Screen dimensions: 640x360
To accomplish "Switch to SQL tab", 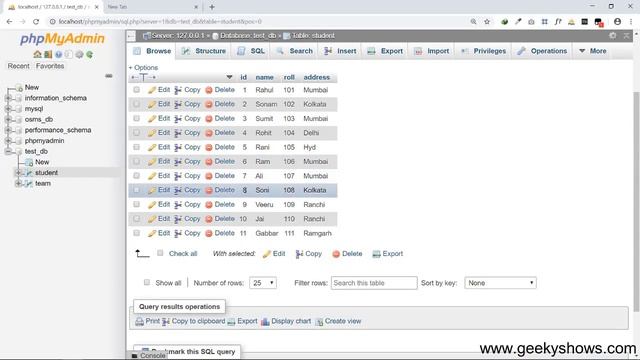I will (x=251, y=51).
